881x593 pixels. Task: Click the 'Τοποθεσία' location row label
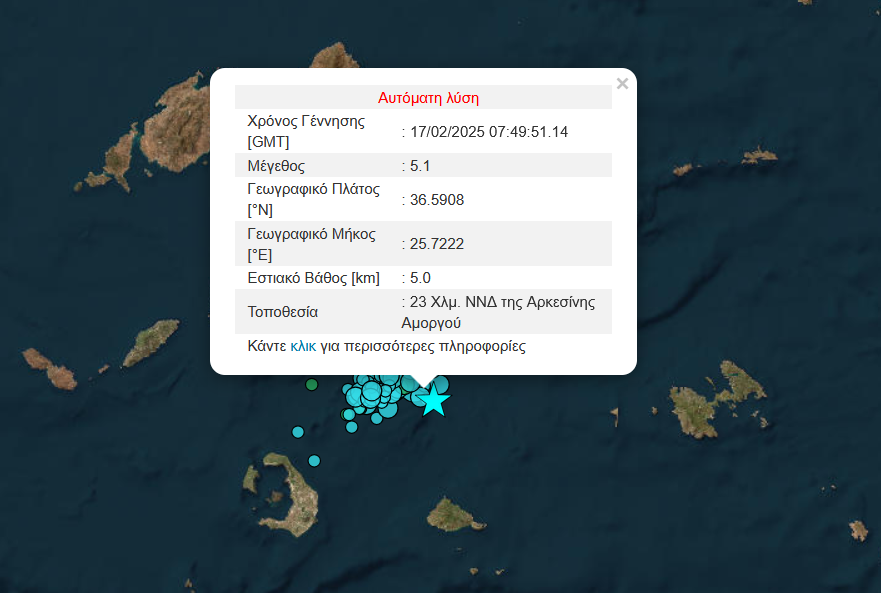pyautogui.click(x=283, y=312)
